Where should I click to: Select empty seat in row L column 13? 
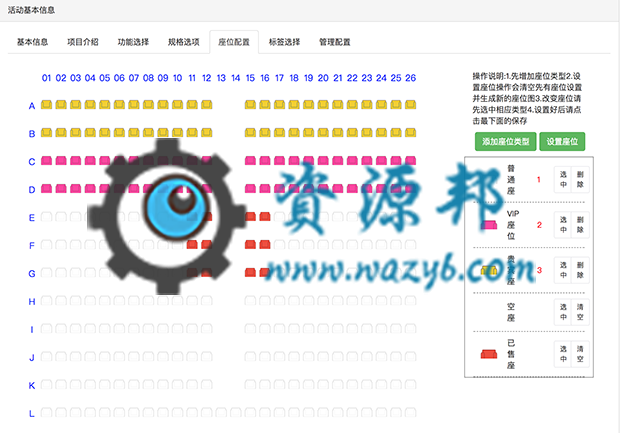(x=221, y=412)
